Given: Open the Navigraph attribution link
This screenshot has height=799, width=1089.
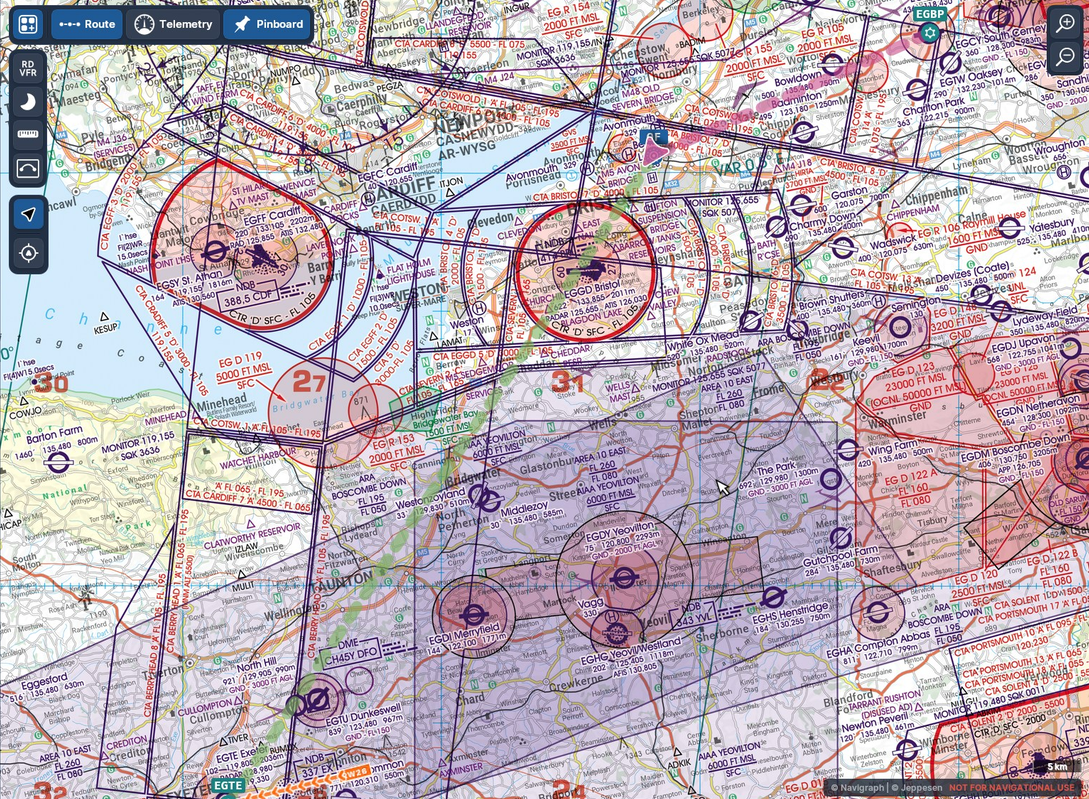Looking at the screenshot, I should tap(856, 788).
